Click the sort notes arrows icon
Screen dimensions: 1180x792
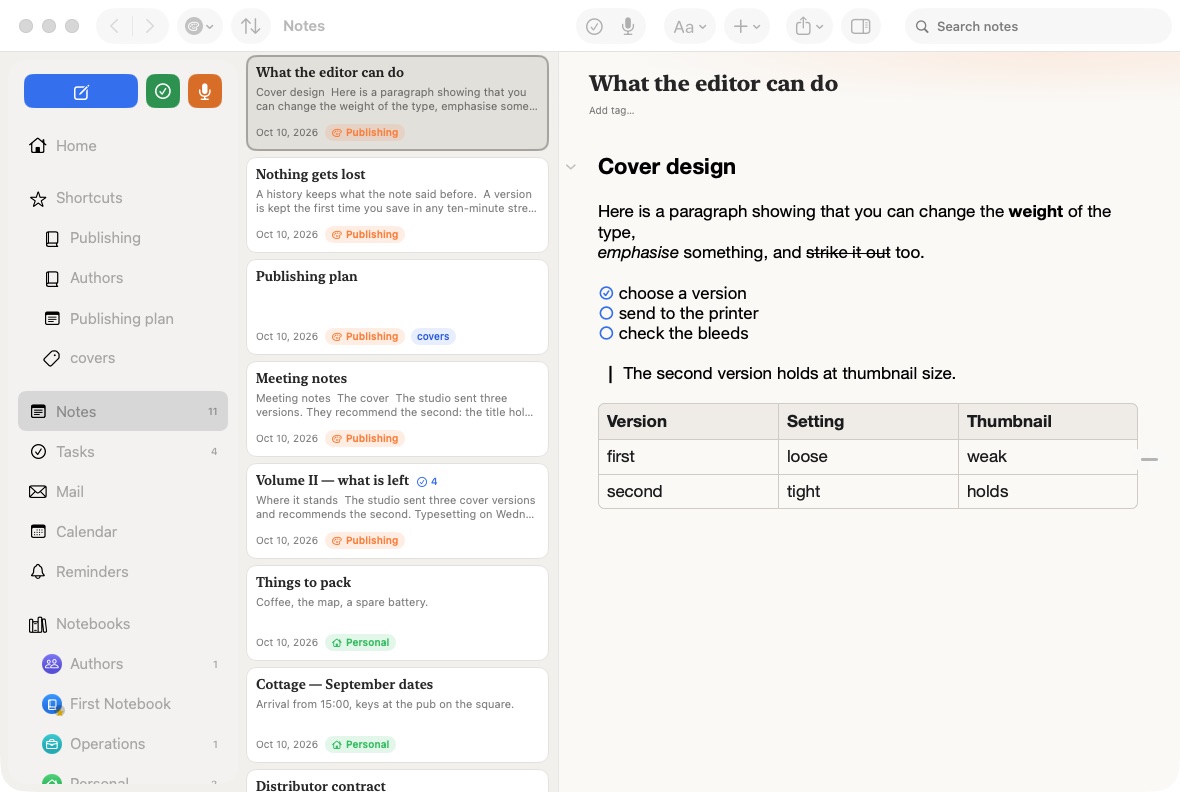[x=251, y=26]
